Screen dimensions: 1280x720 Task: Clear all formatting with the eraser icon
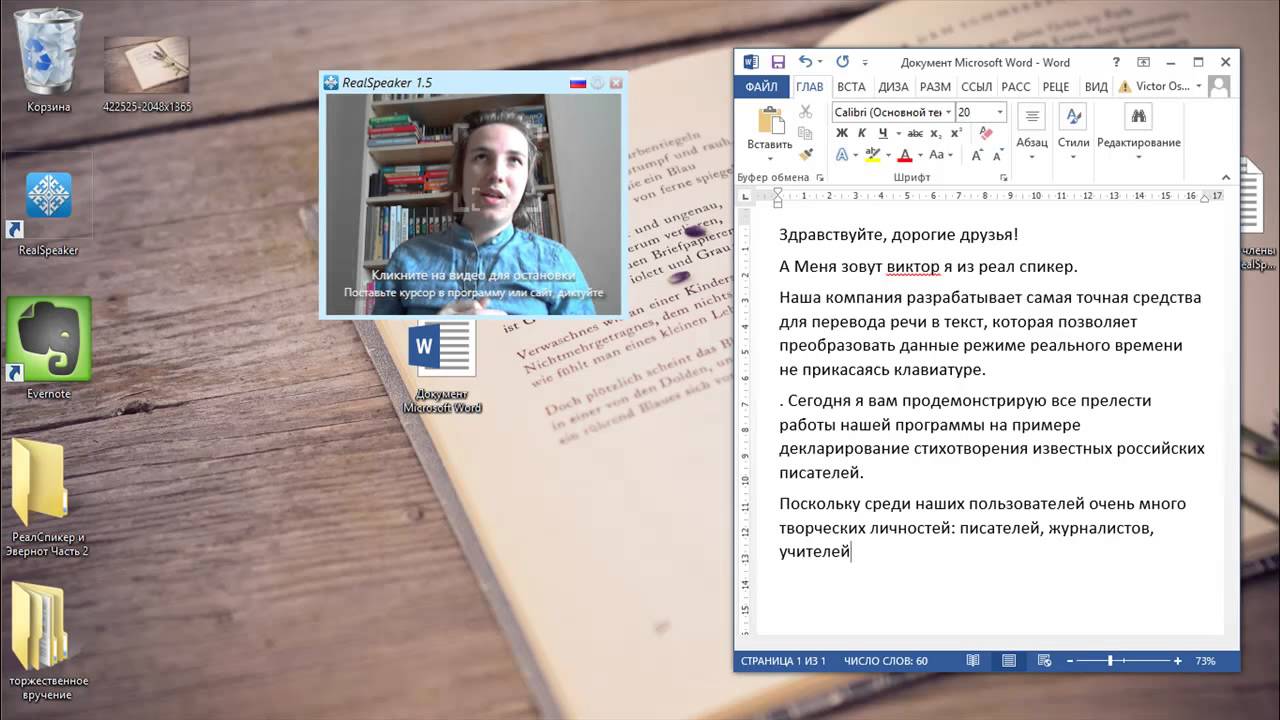point(986,133)
